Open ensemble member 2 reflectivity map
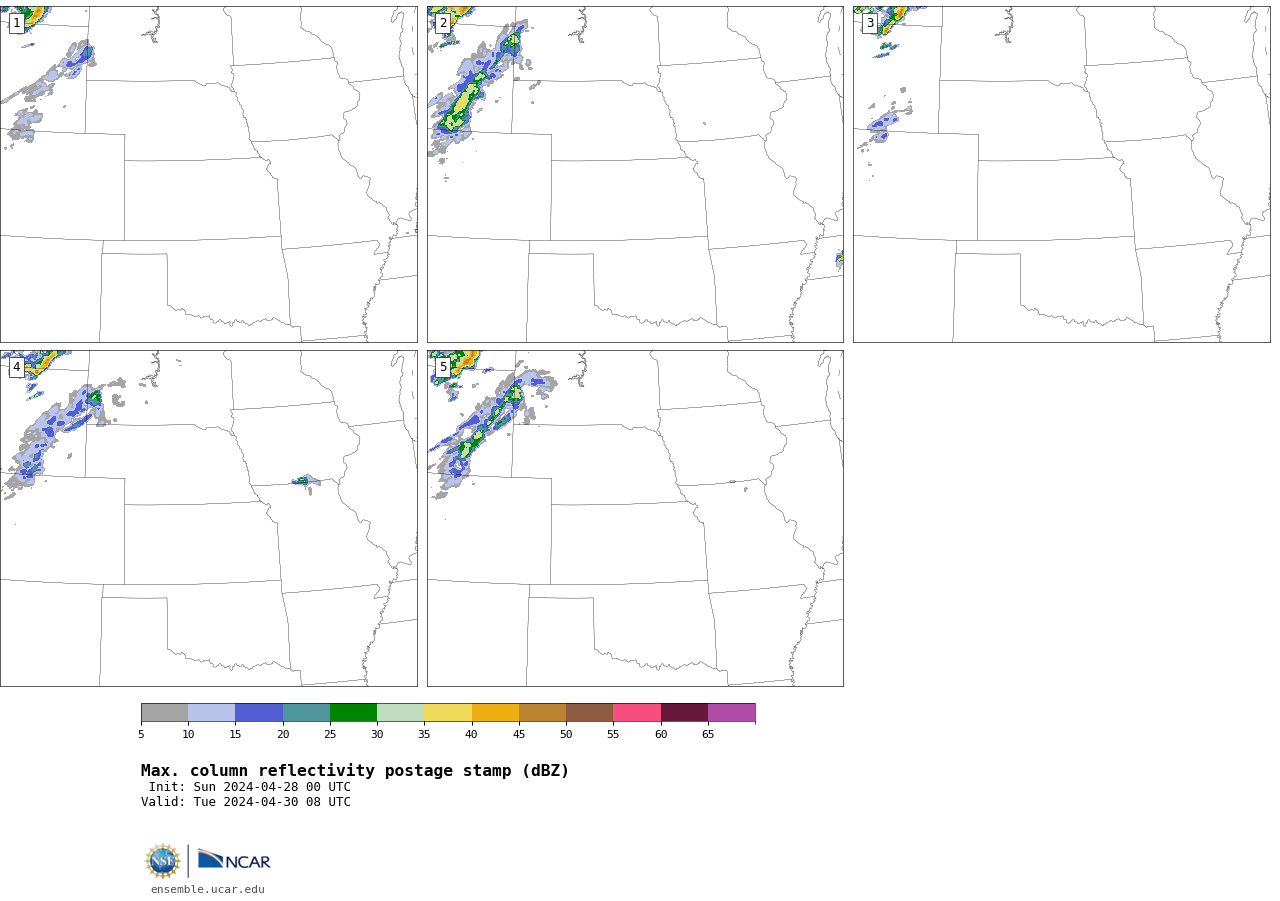Viewport: 1280px width, 901px height. click(635, 174)
